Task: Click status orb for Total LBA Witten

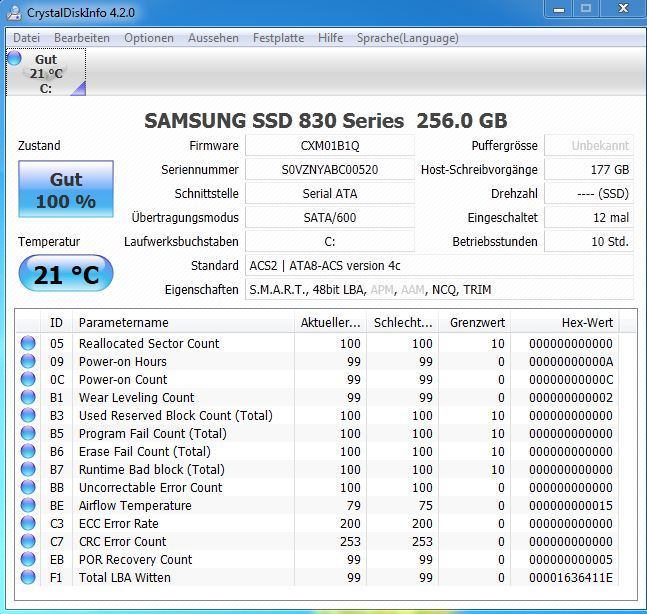Action: click(28, 577)
